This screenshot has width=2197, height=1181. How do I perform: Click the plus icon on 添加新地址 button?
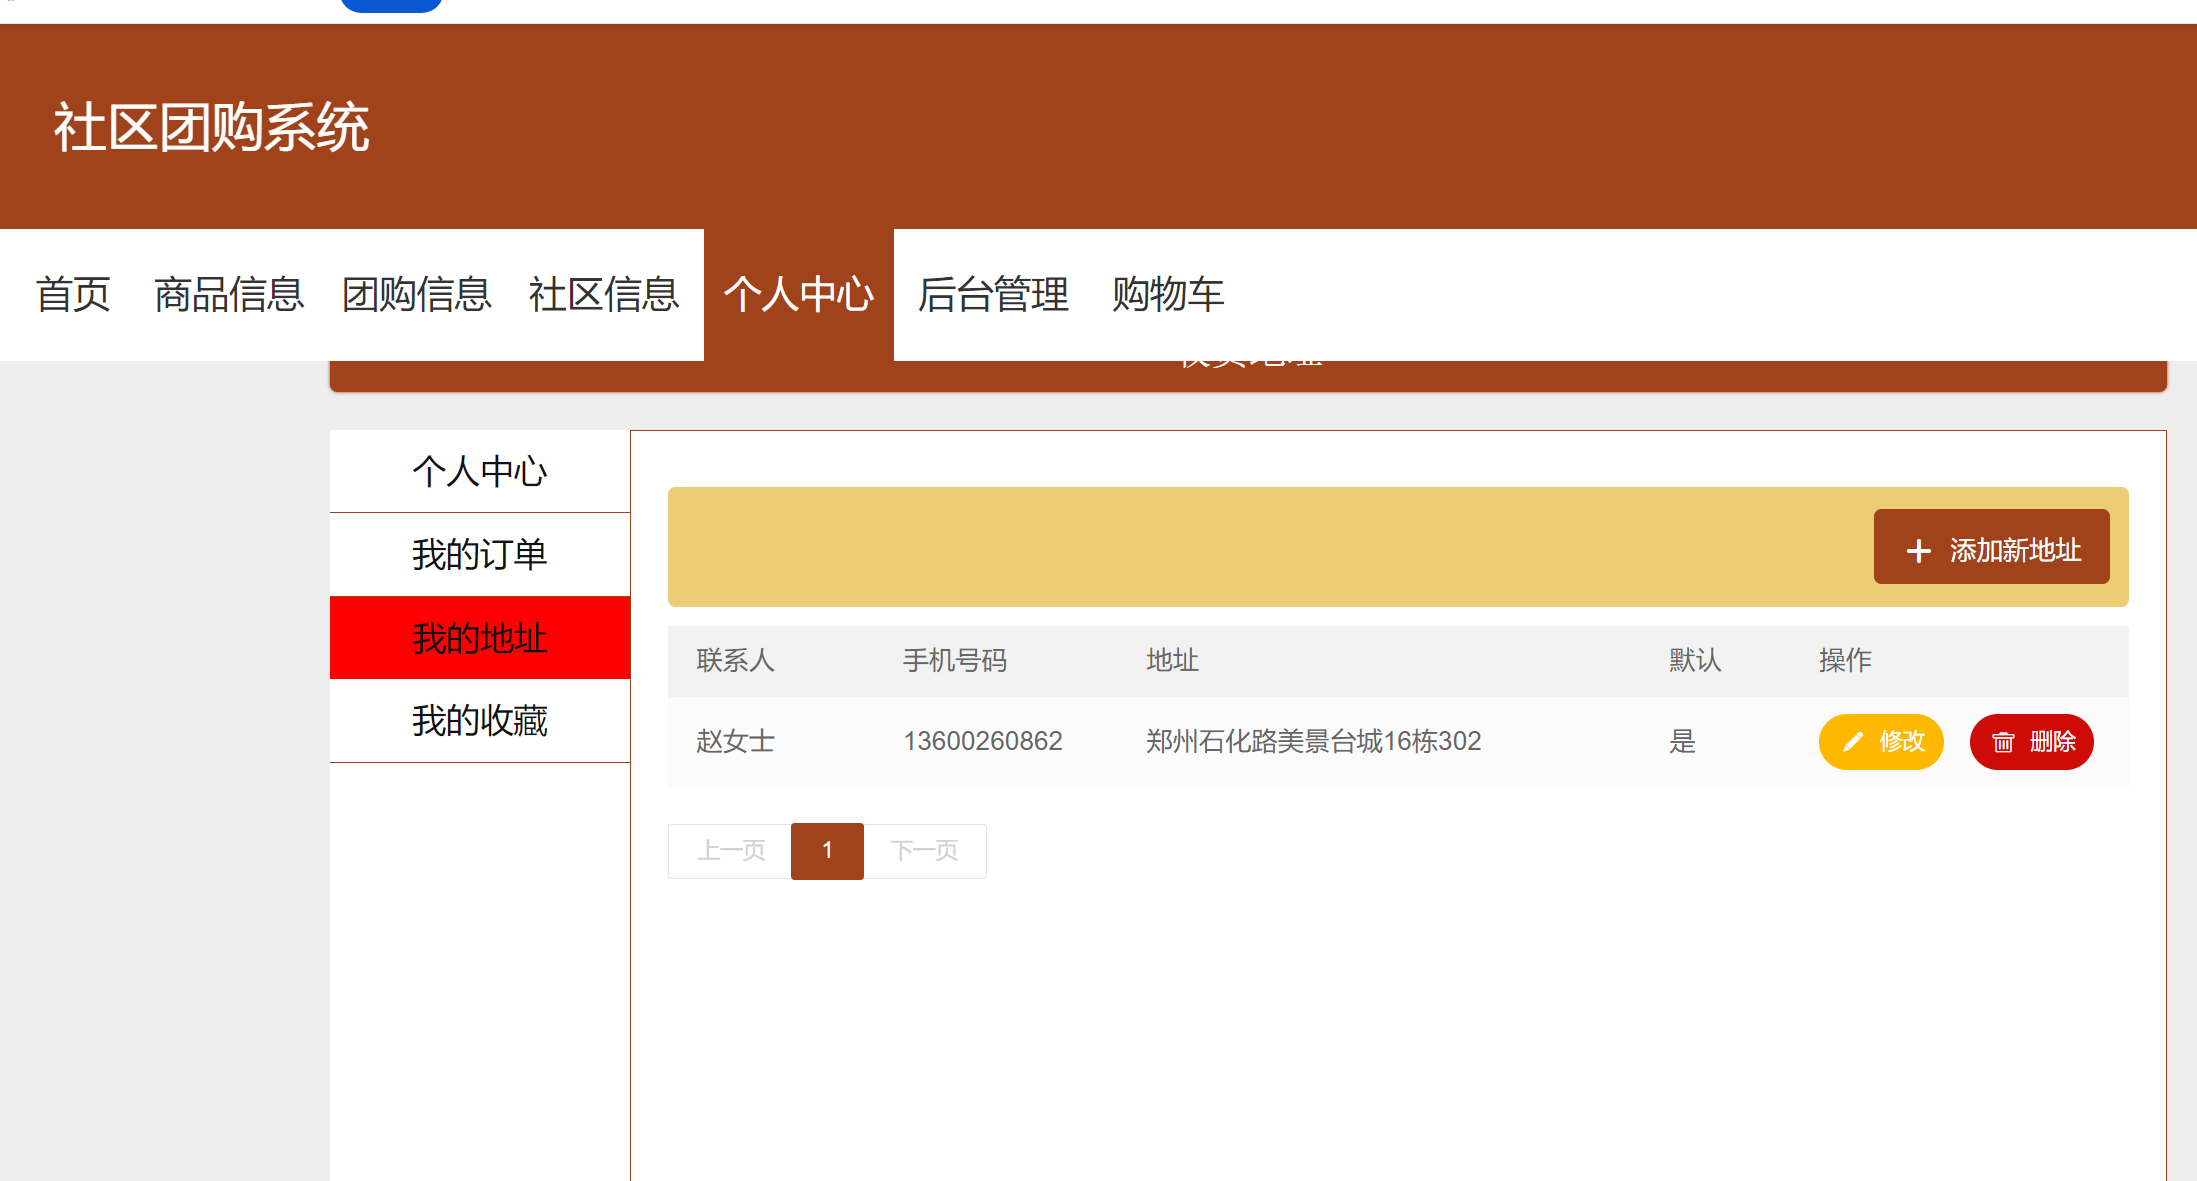1917,548
